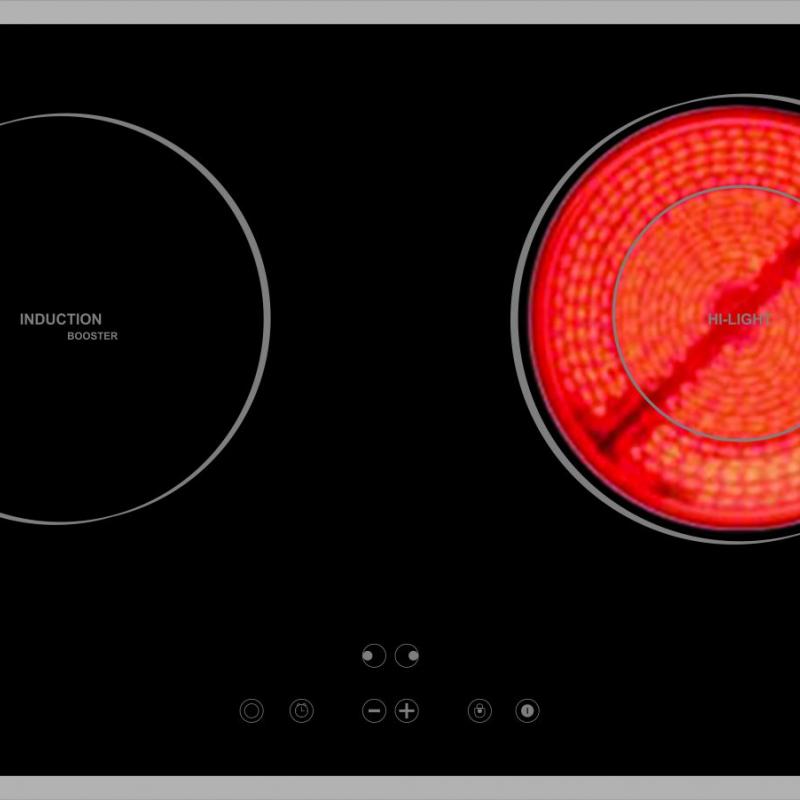Tap the left cooking zone selector
Screen dimensions: 800x800
click(x=374, y=656)
